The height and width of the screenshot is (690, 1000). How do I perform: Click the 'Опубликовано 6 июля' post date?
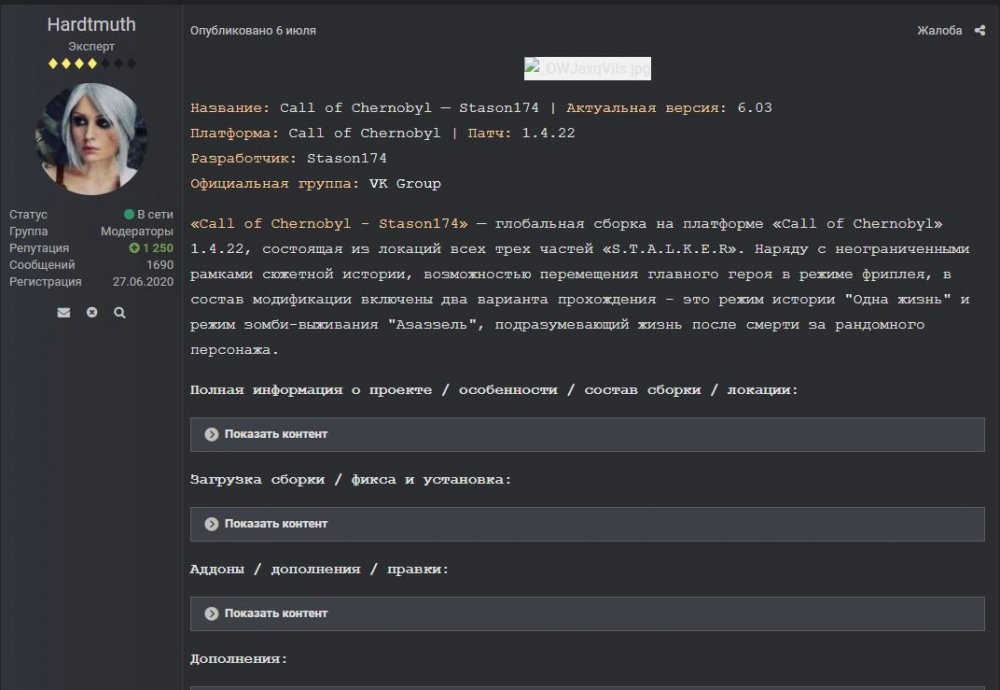[x=253, y=31]
